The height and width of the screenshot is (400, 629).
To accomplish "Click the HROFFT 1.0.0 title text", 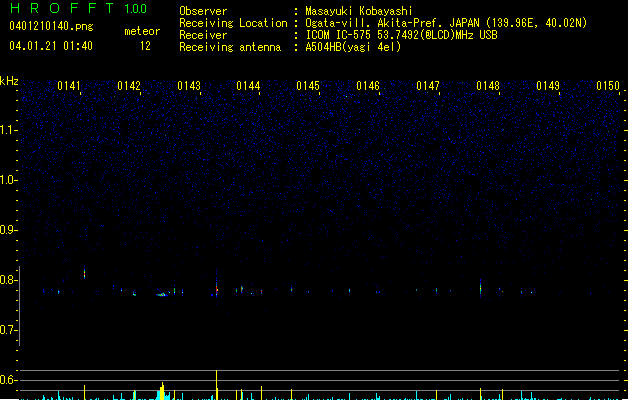I will [x=79, y=8].
